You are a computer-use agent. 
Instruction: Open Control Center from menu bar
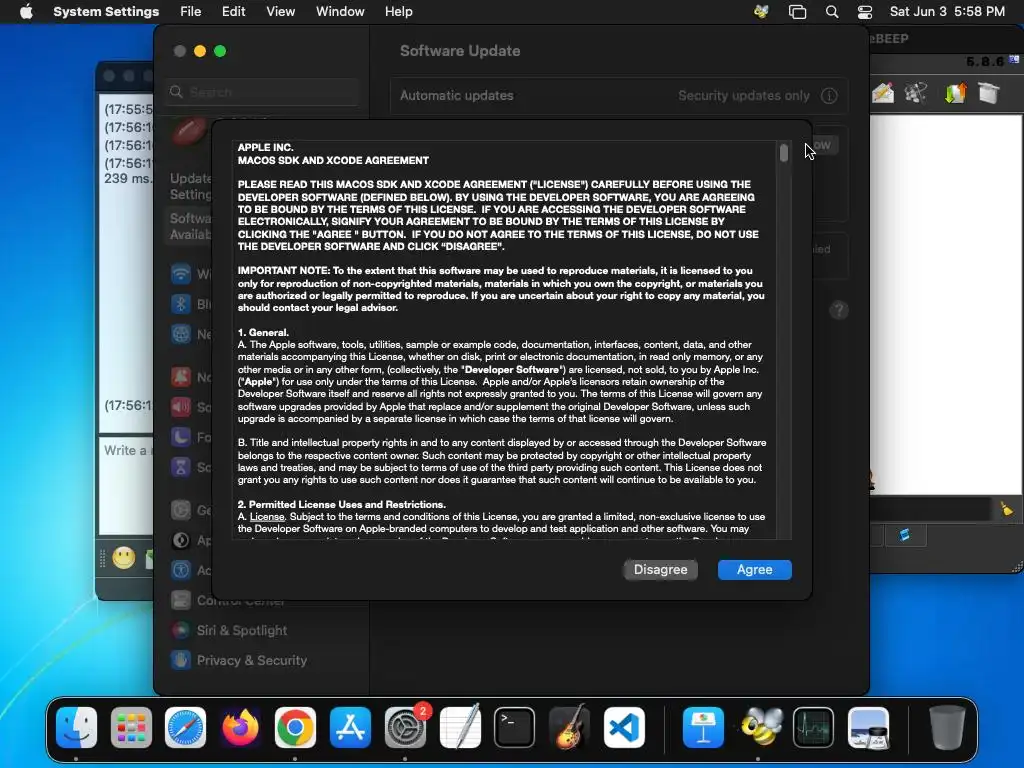pyautogui.click(x=865, y=12)
